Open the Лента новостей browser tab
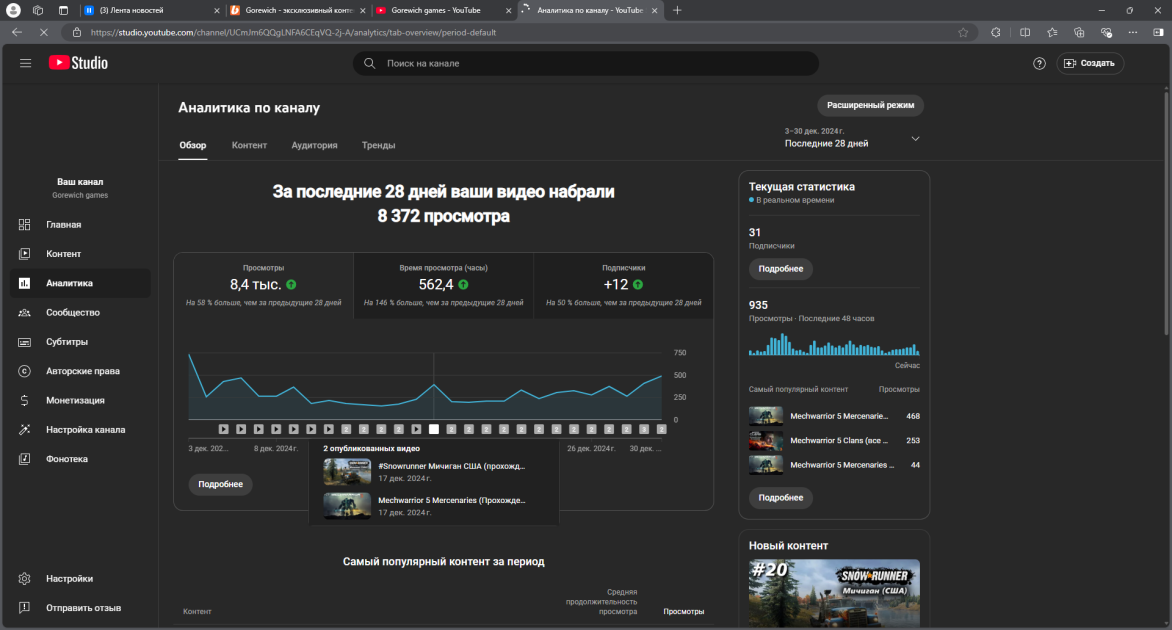Screen dimensions: 1172x630 pos(152,10)
